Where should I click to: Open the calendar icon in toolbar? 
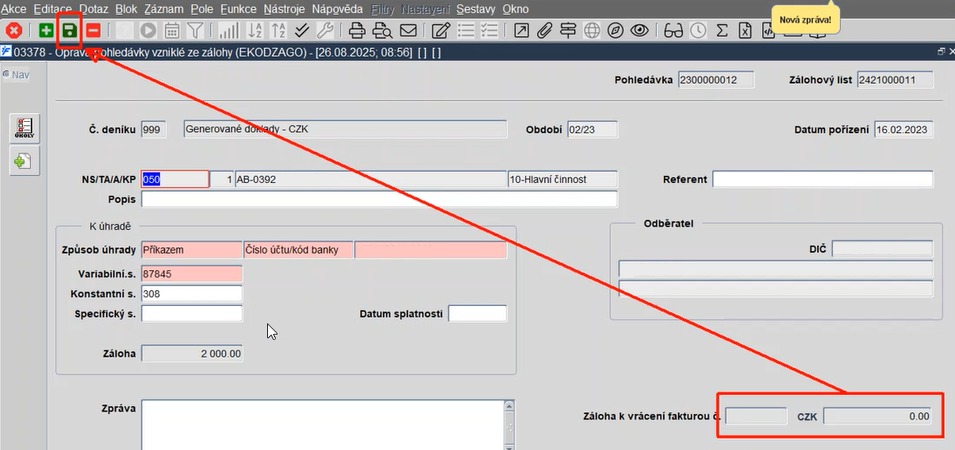click(172, 30)
